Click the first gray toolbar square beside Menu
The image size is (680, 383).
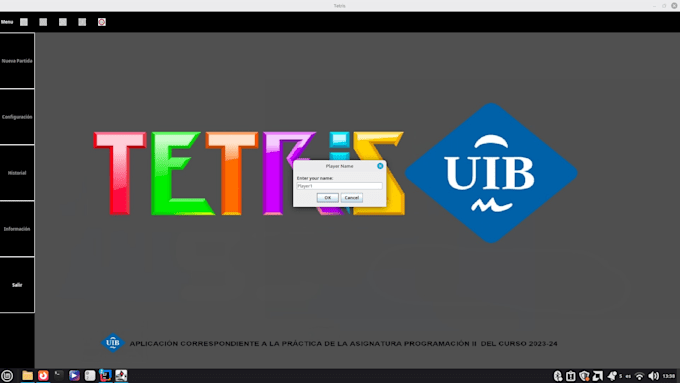tap(24, 22)
